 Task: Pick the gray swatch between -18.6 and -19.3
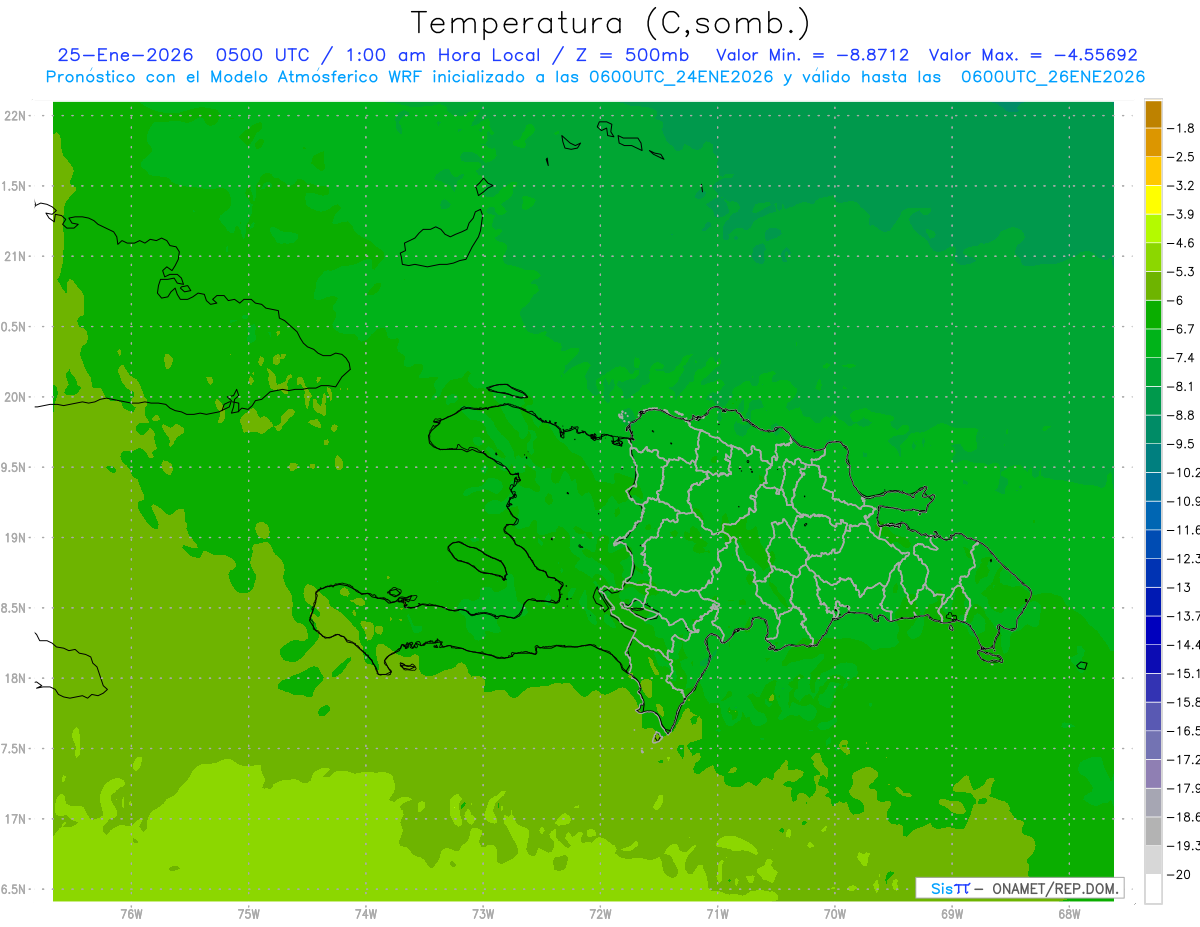1153,831
